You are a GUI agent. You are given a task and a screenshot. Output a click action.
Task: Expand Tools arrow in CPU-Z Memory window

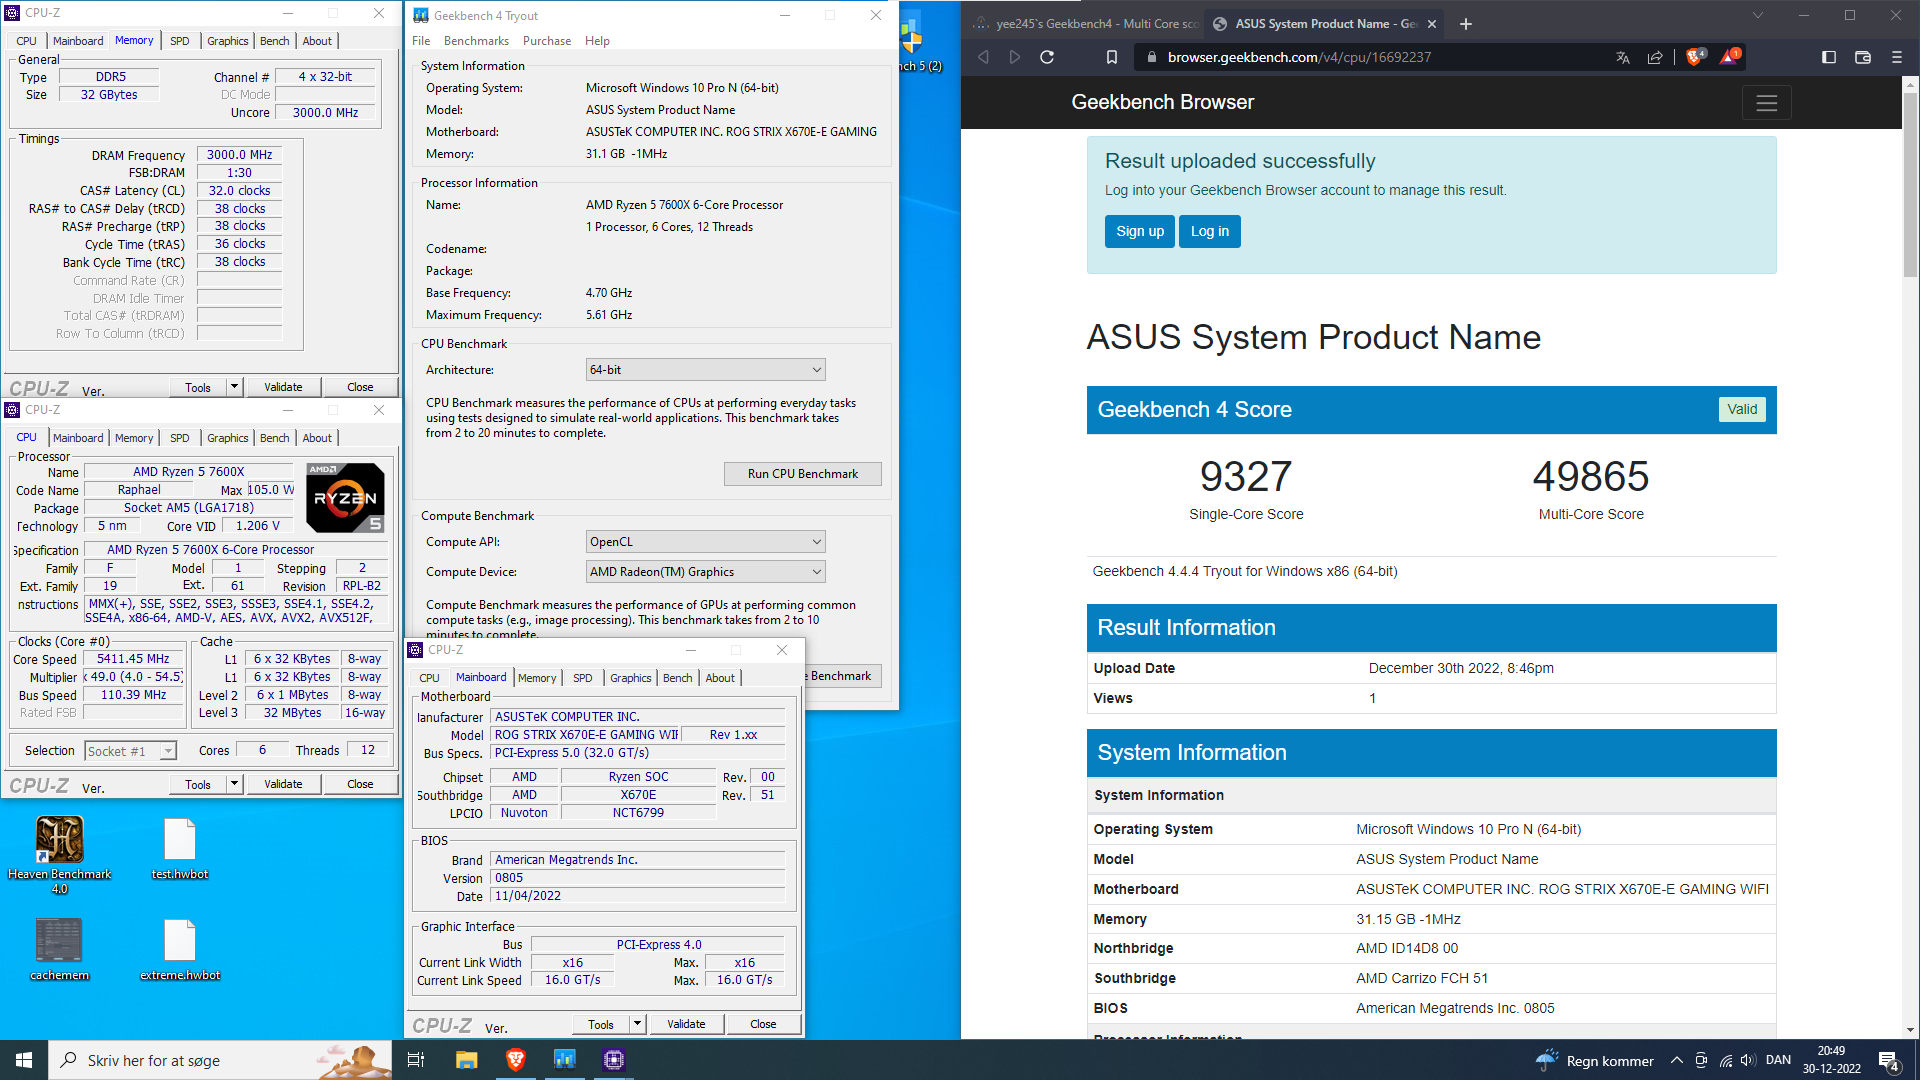coord(235,387)
